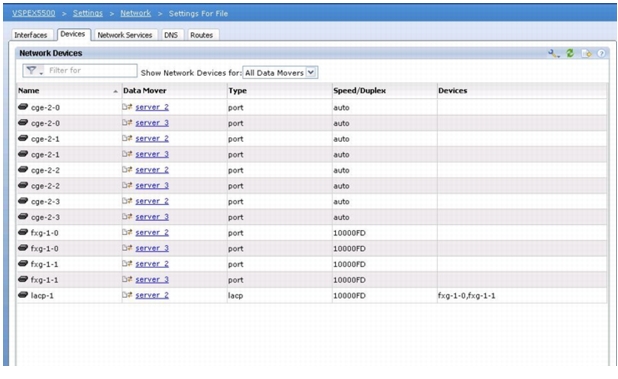Click the export list icon
Image resolution: width=618 pixels, height=379 pixels.
click(586, 53)
